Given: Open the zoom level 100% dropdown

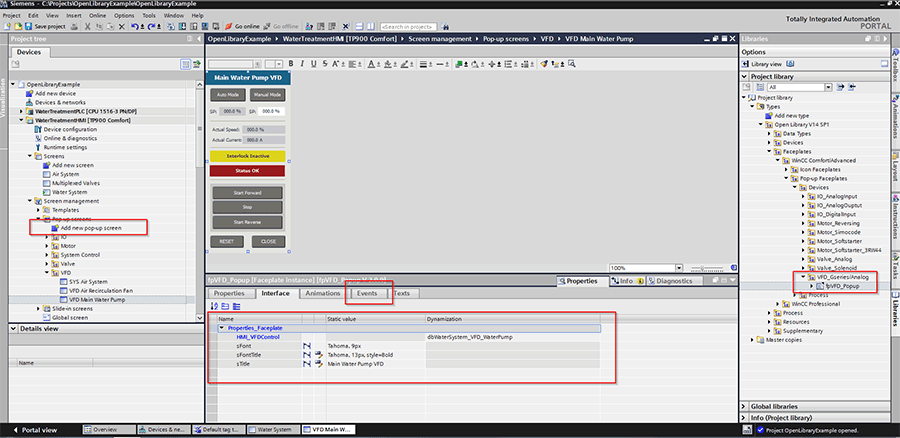Looking at the screenshot, I should 679,268.
